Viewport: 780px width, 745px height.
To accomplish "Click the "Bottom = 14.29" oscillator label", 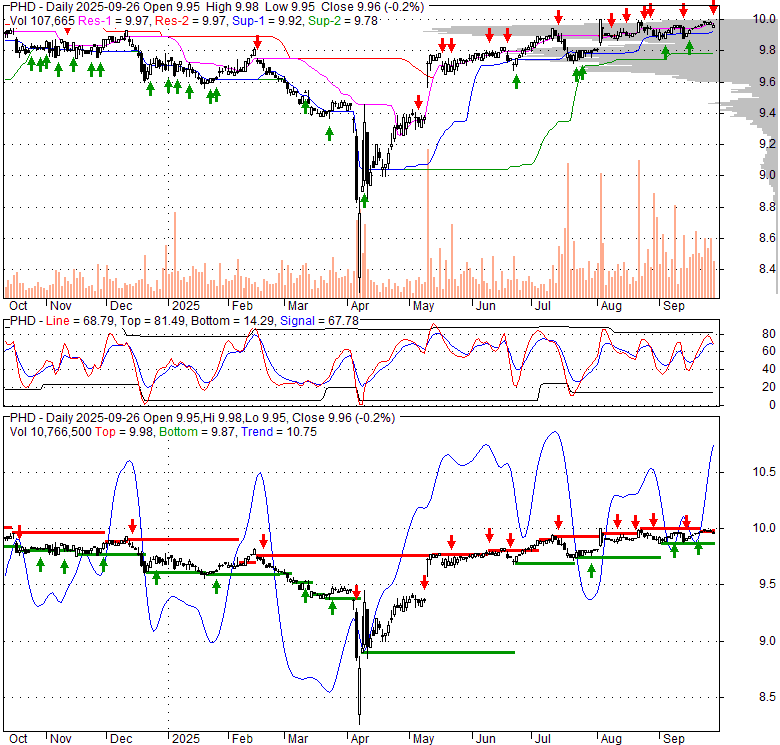I will pos(232,321).
